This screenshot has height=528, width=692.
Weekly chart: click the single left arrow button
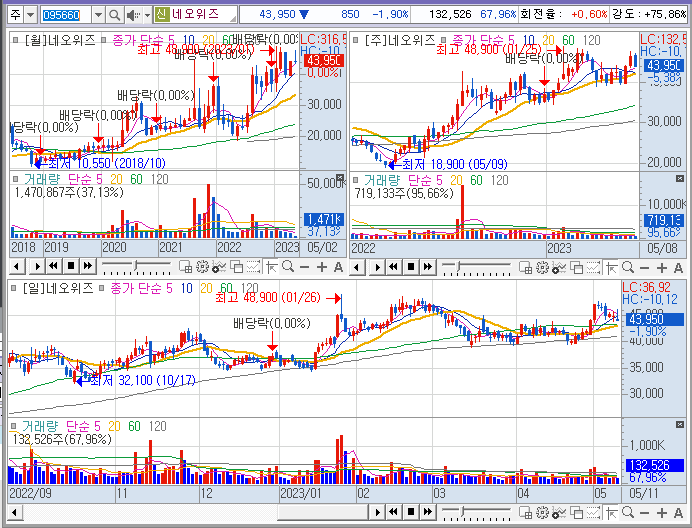click(x=357, y=267)
